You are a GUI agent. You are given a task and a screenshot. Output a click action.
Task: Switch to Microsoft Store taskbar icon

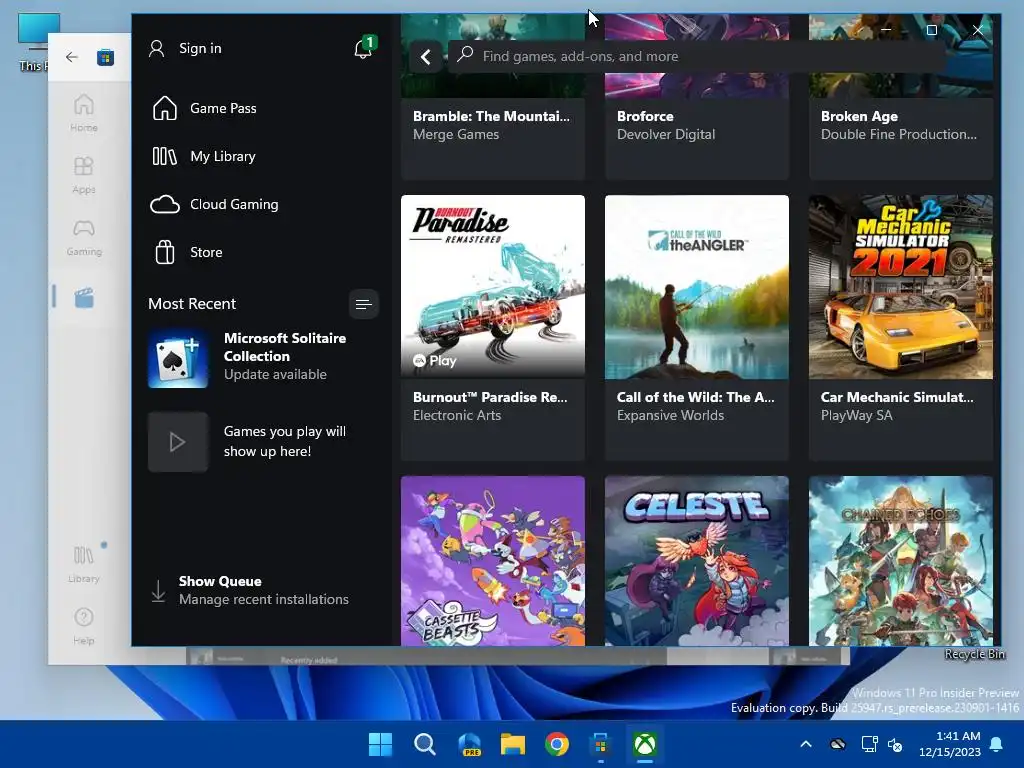(x=601, y=744)
